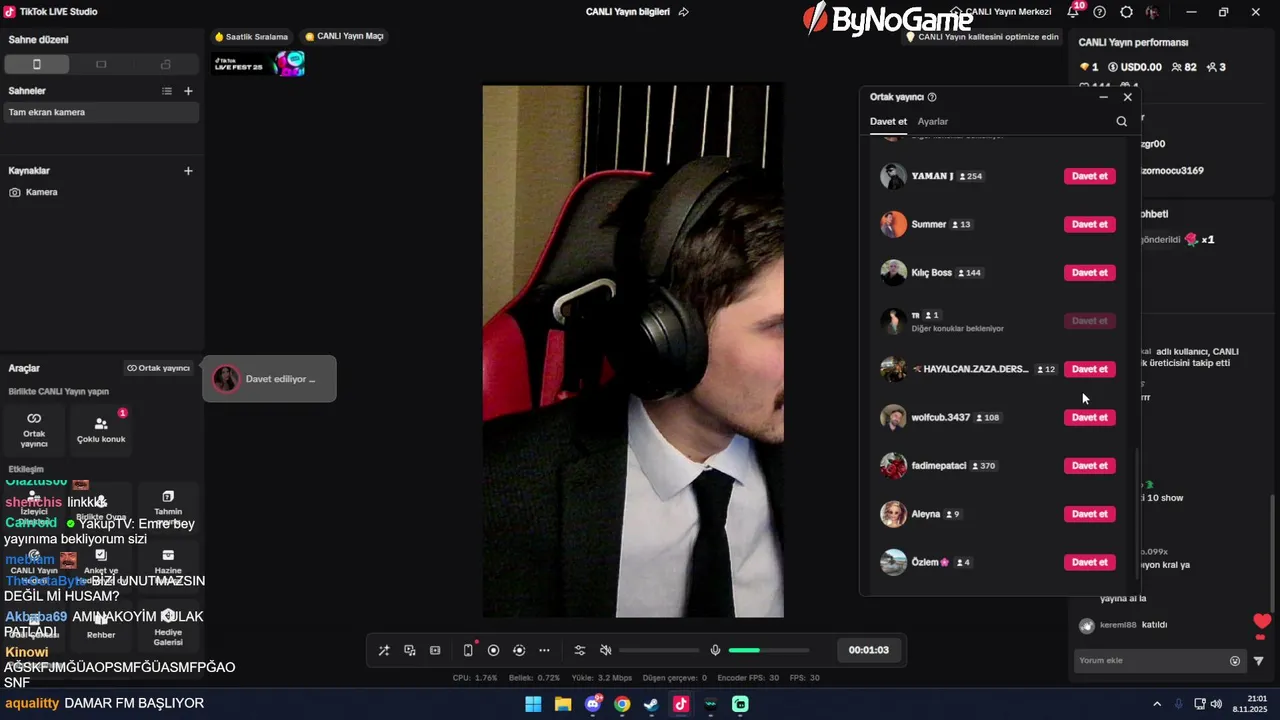Invite YAMAN J with Davet et
This screenshot has width=1280, height=720.
[x=1090, y=176]
